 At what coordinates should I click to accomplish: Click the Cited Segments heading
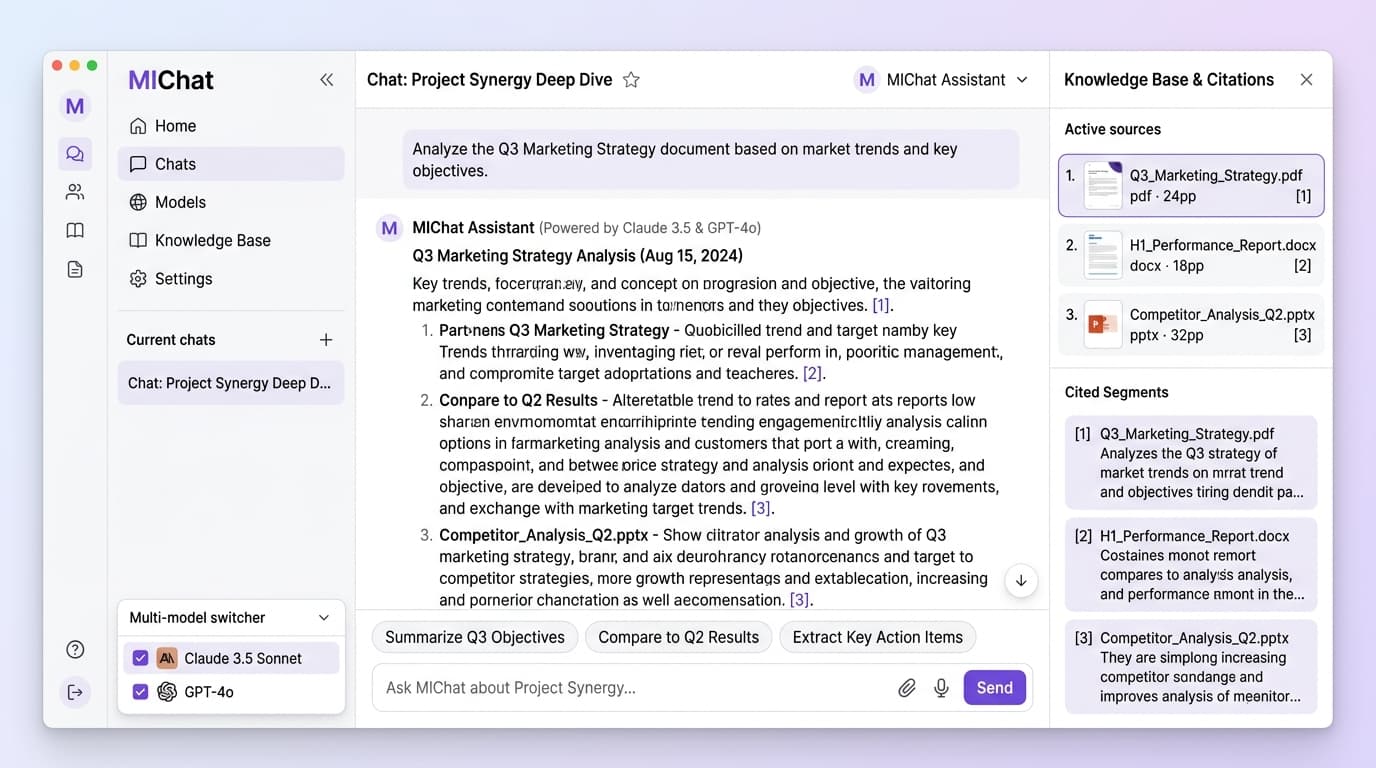coord(1116,392)
